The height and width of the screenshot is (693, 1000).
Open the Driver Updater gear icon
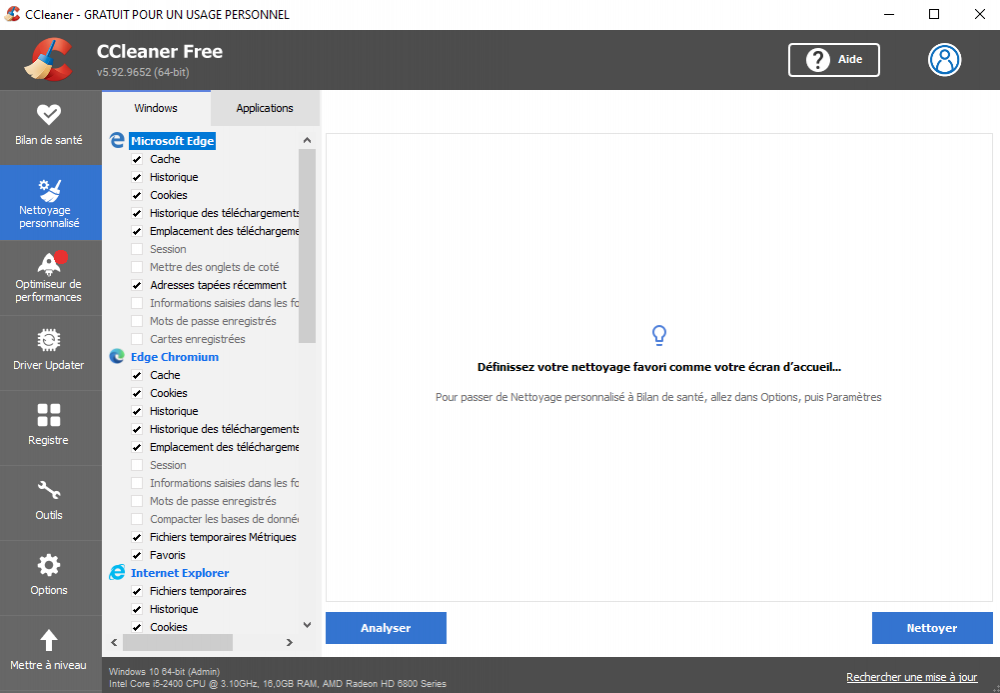click(x=48, y=340)
